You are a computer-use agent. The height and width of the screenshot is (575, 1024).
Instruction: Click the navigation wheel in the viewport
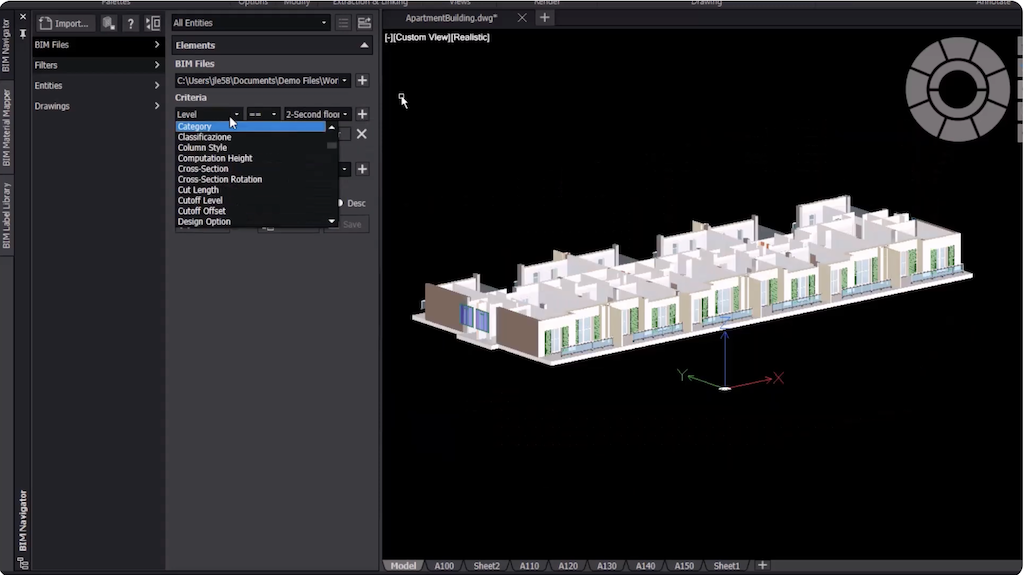(957, 89)
